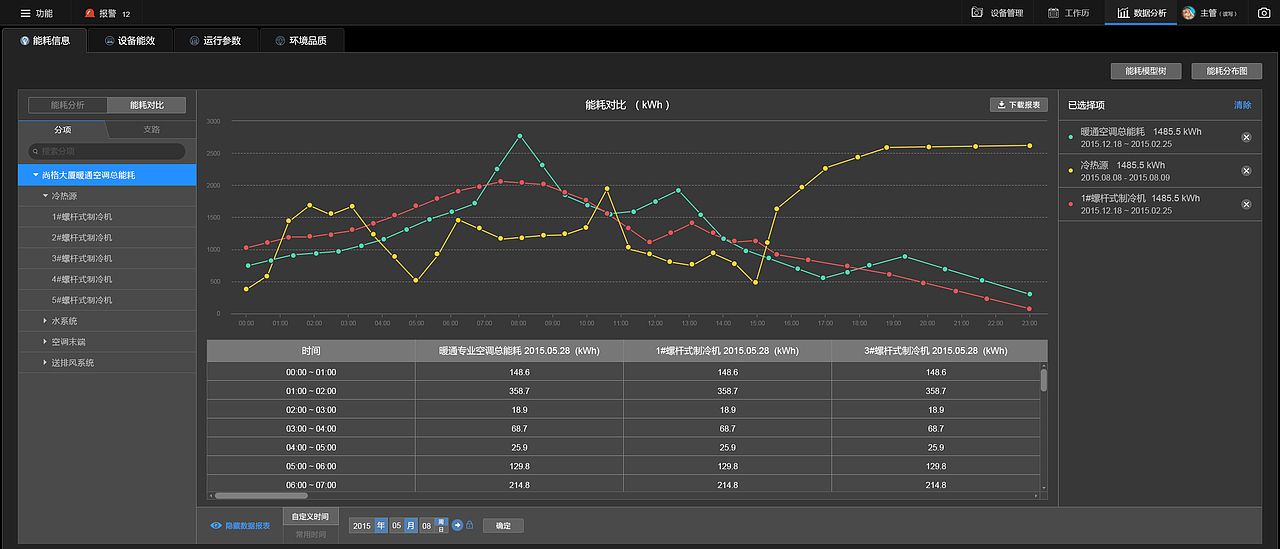Open the 功能 hamburger menu icon

click(x=25, y=13)
